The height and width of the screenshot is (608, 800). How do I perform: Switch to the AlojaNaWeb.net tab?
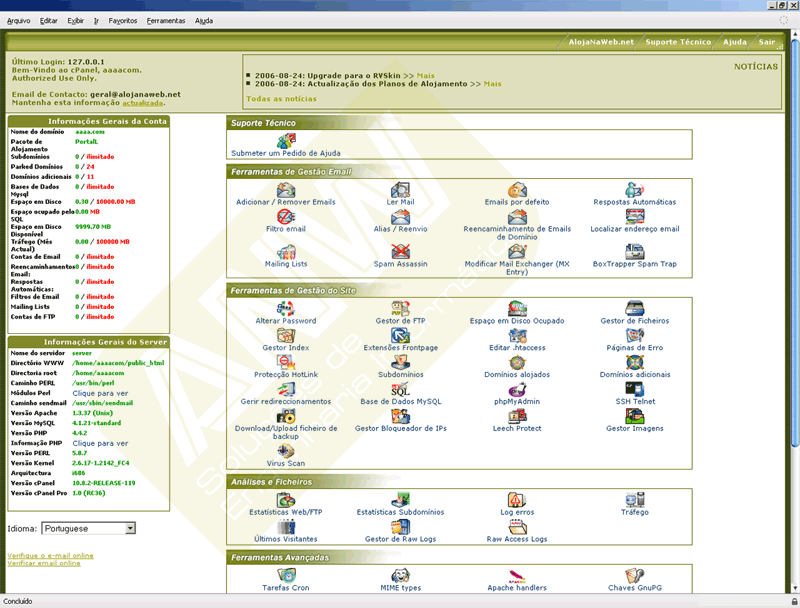point(601,42)
